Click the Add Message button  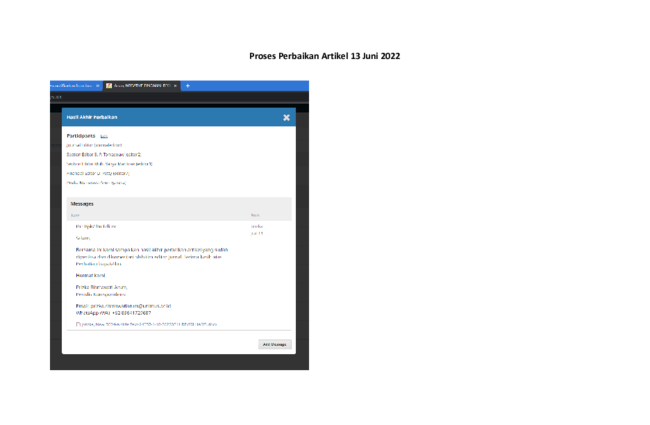[x=274, y=345]
